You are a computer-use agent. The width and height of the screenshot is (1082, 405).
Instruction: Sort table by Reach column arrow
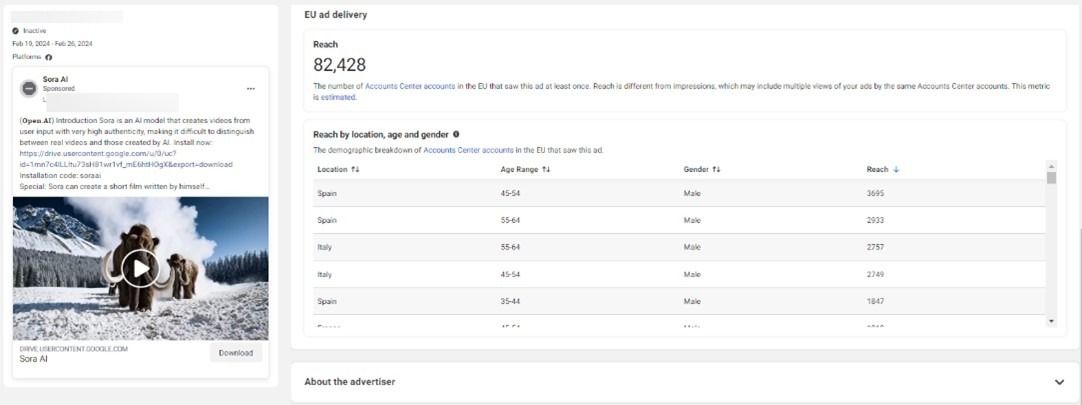tap(896, 169)
